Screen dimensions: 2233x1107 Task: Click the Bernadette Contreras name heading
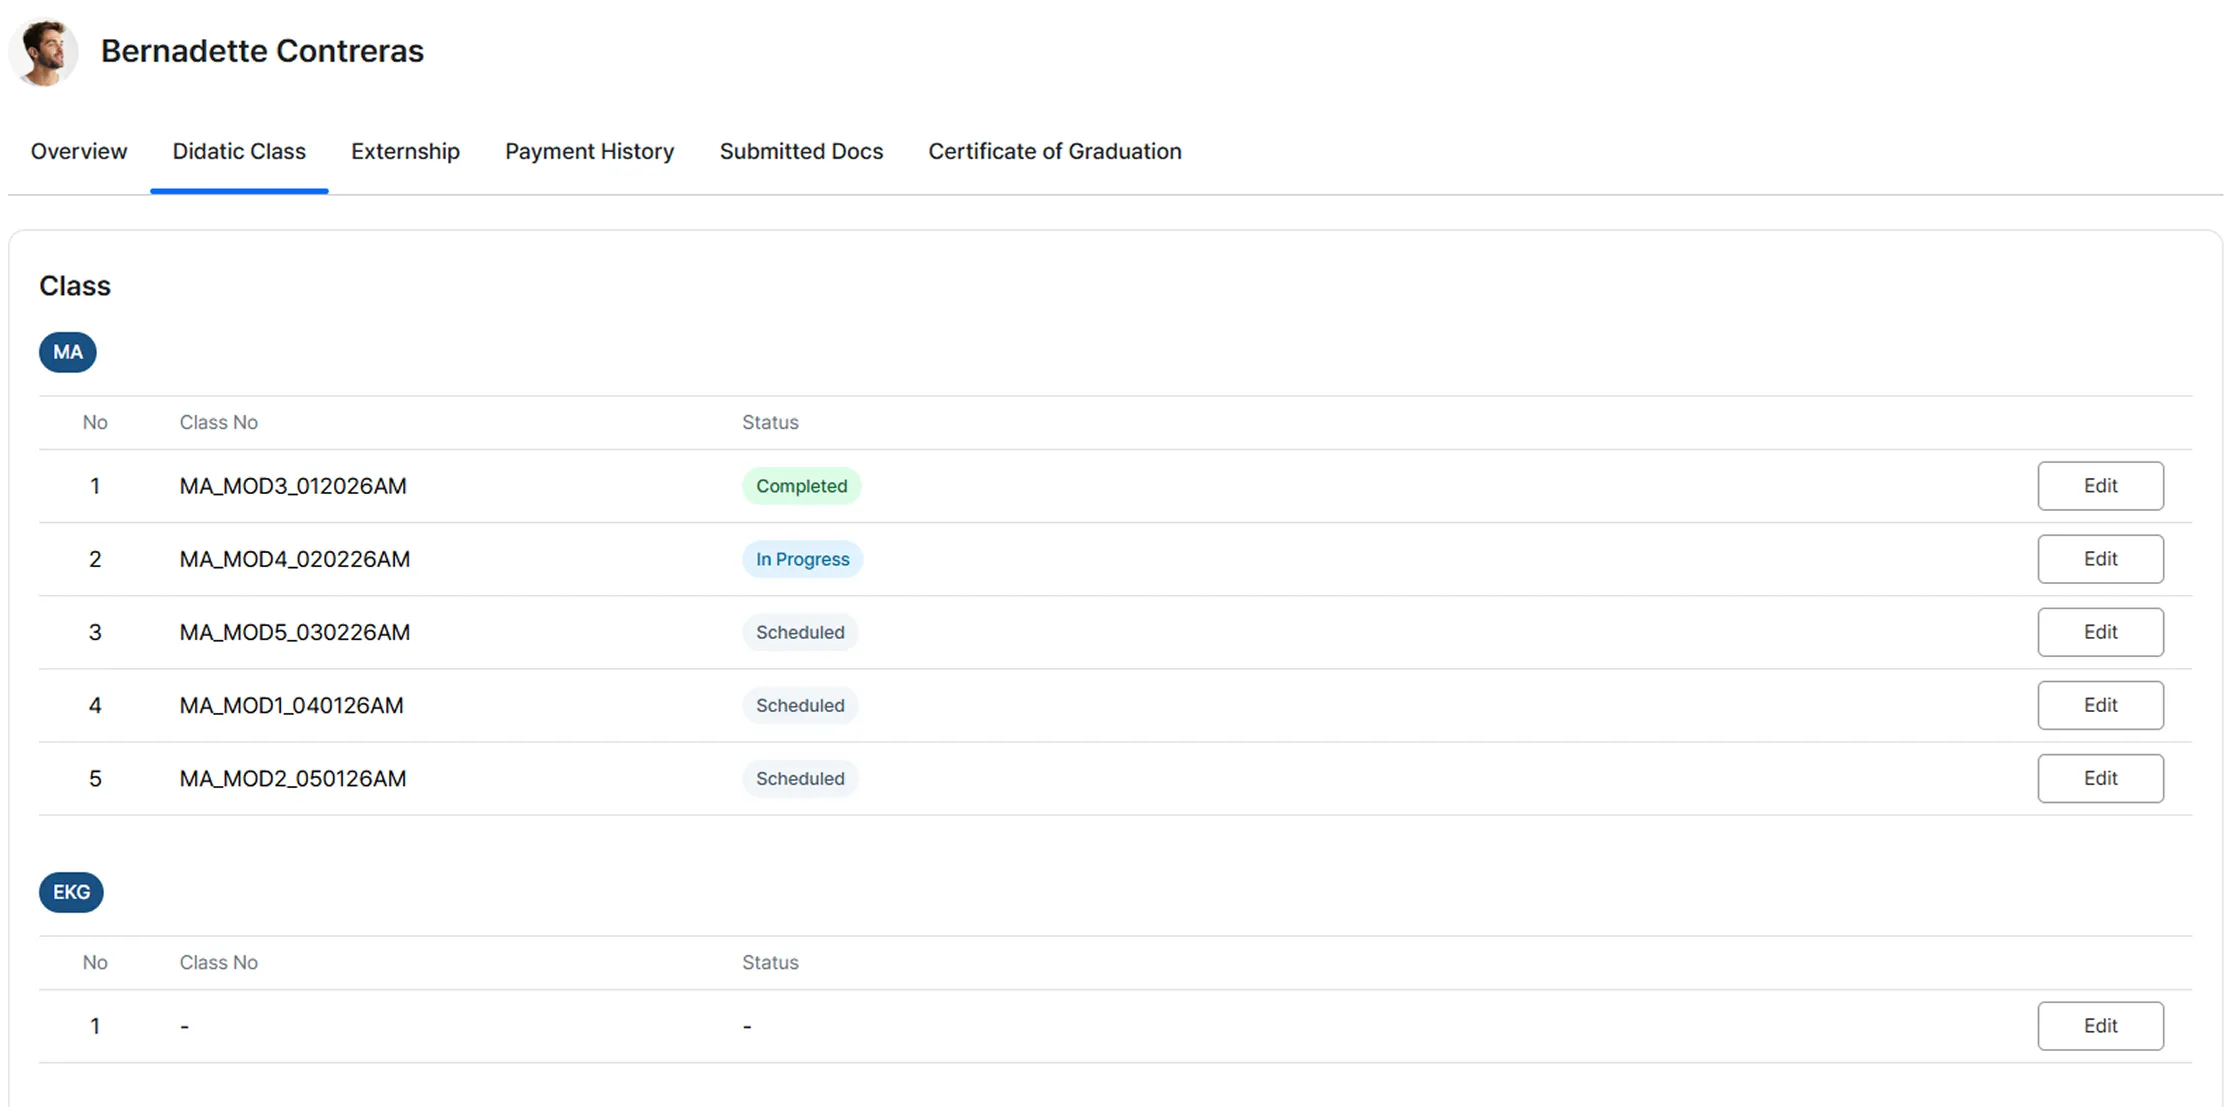[x=262, y=51]
